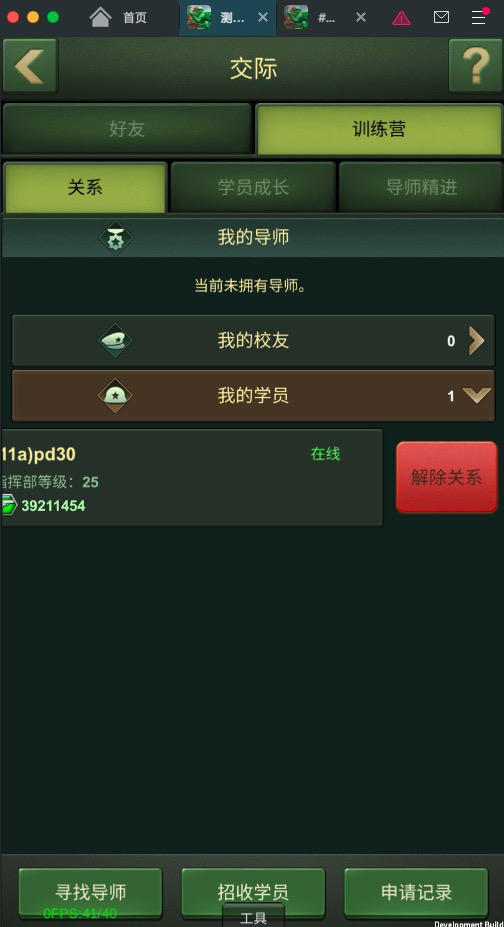504x927 pixels.
Task: Click the 招收学员 button
Action: coord(253,892)
